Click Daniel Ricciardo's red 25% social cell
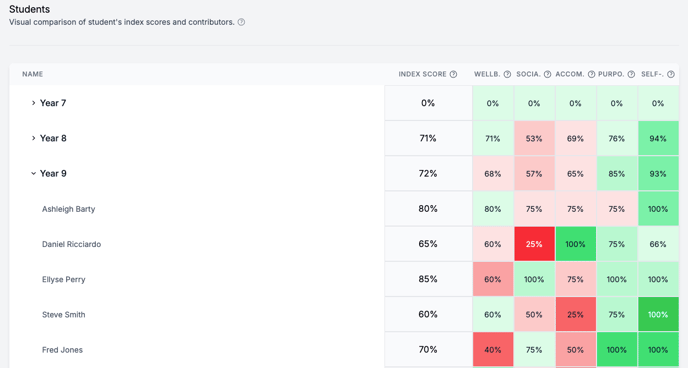The height and width of the screenshot is (368, 688). [534, 244]
